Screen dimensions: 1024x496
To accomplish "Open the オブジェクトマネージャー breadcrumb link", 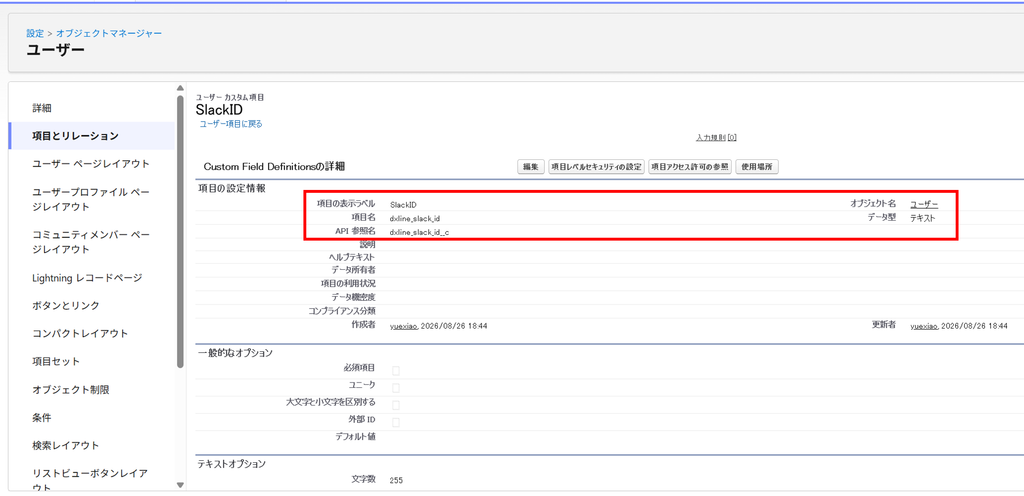I will (x=109, y=33).
